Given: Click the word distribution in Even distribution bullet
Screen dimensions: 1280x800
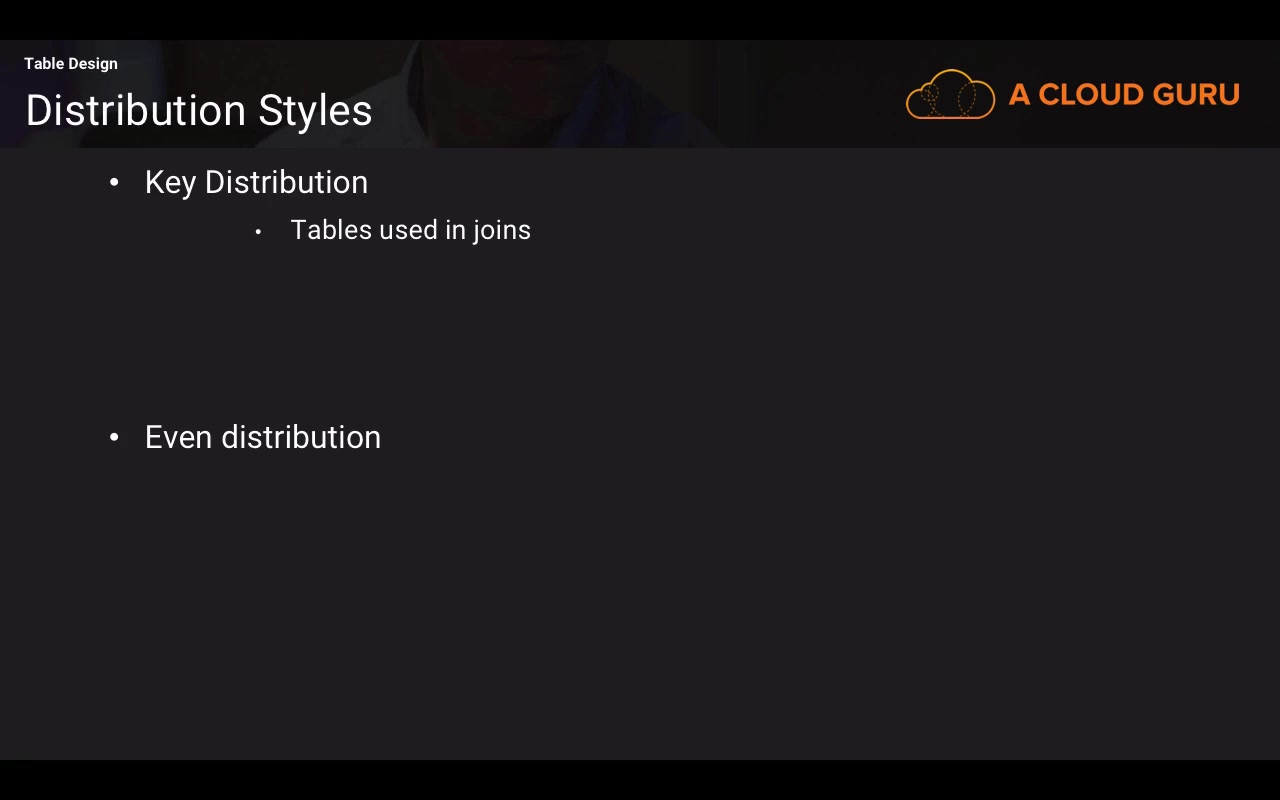Looking at the screenshot, I should click(x=301, y=438).
